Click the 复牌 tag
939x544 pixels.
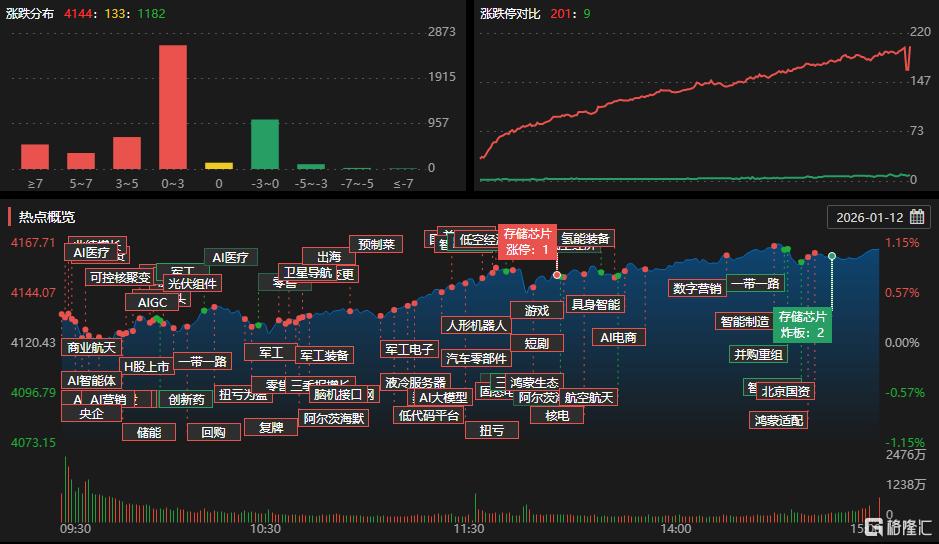[271, 427]
